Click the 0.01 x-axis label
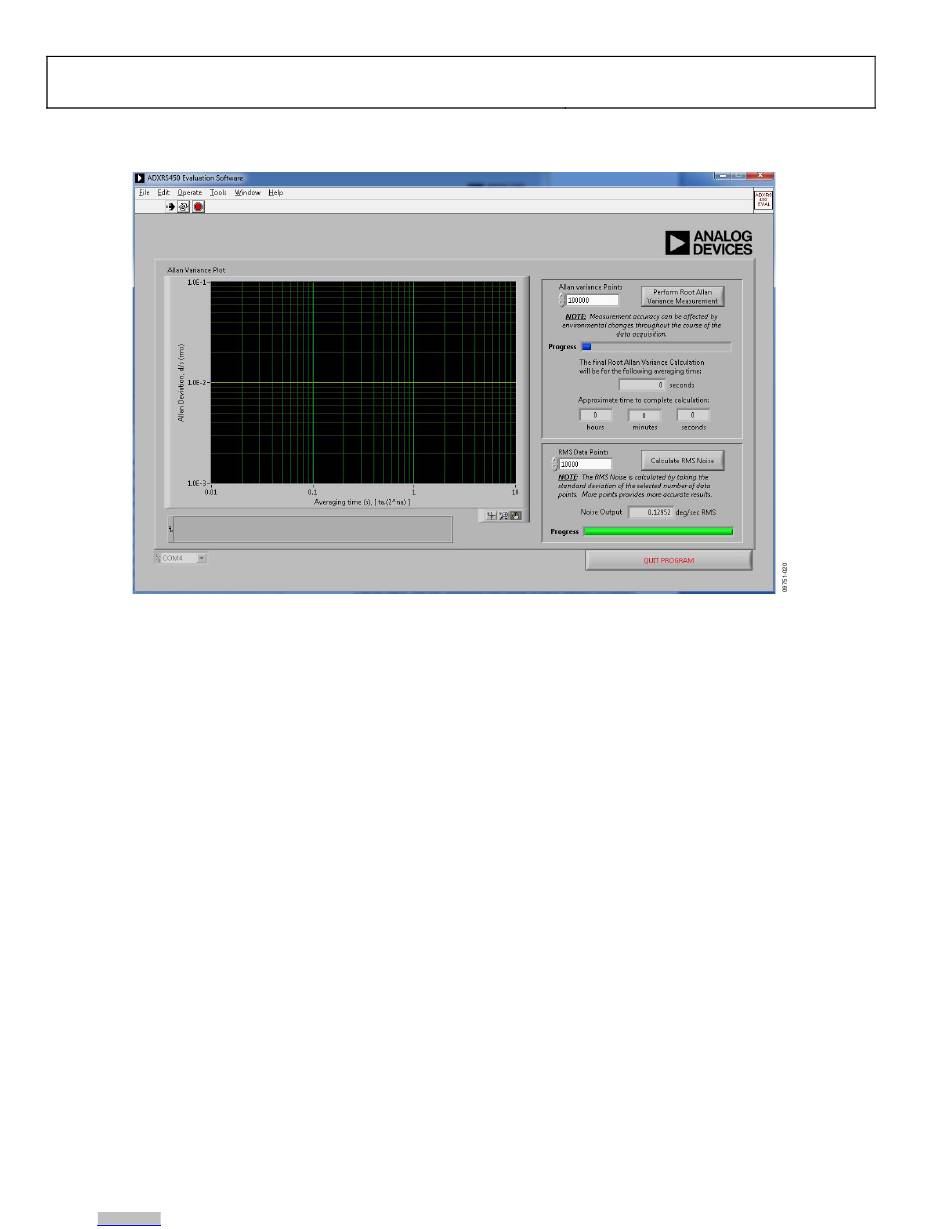This screenshot has height=1229, width=950. click(211, 492)
